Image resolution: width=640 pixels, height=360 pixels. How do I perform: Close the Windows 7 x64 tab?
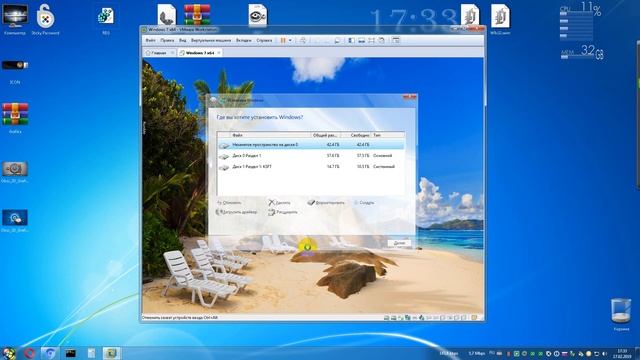219,53
